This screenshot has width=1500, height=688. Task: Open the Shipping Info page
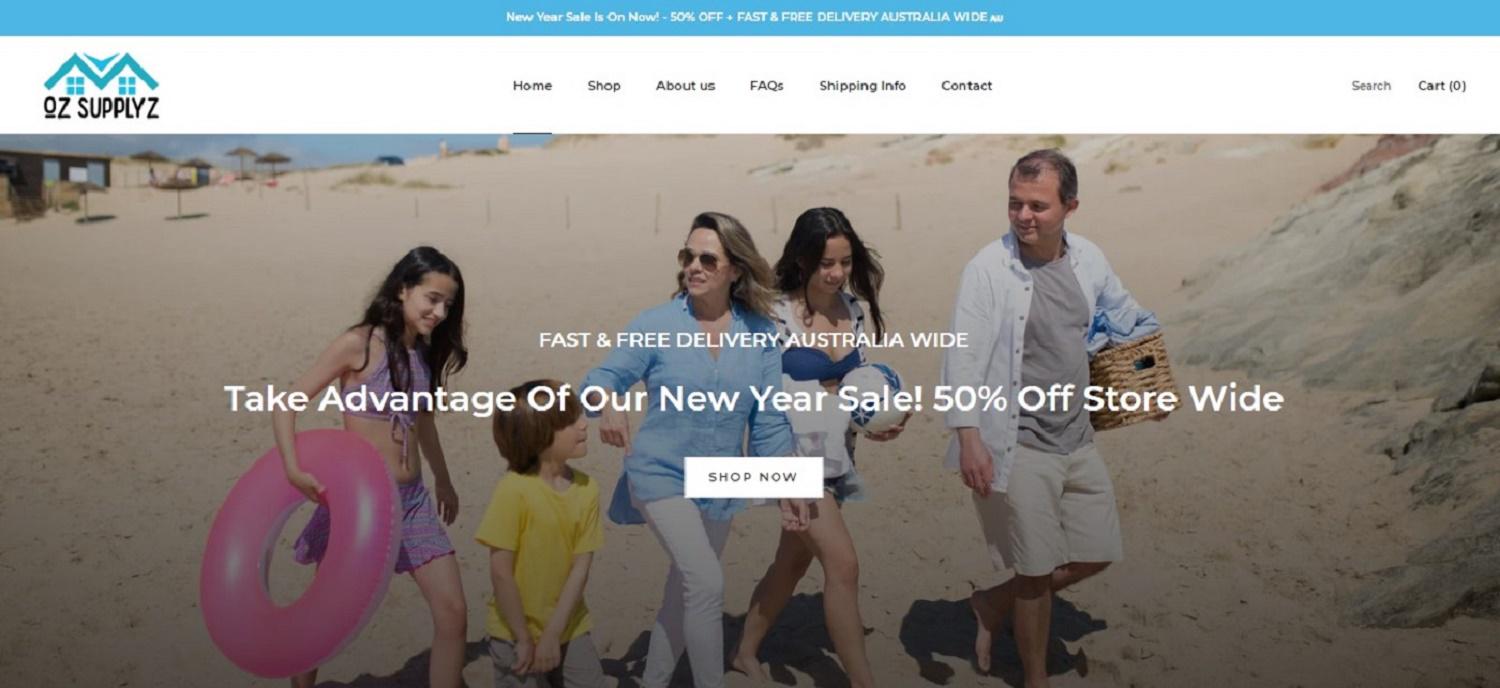pos(862,86)
